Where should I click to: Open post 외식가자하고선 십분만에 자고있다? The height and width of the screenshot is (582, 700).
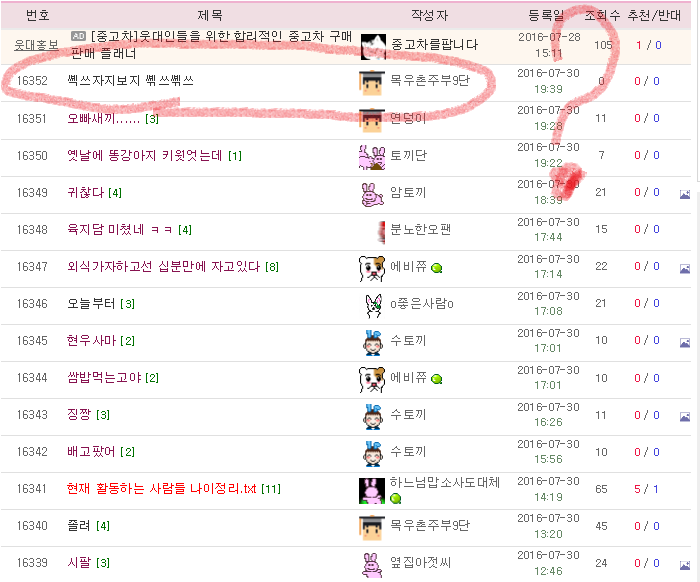(x=163, y=266)
